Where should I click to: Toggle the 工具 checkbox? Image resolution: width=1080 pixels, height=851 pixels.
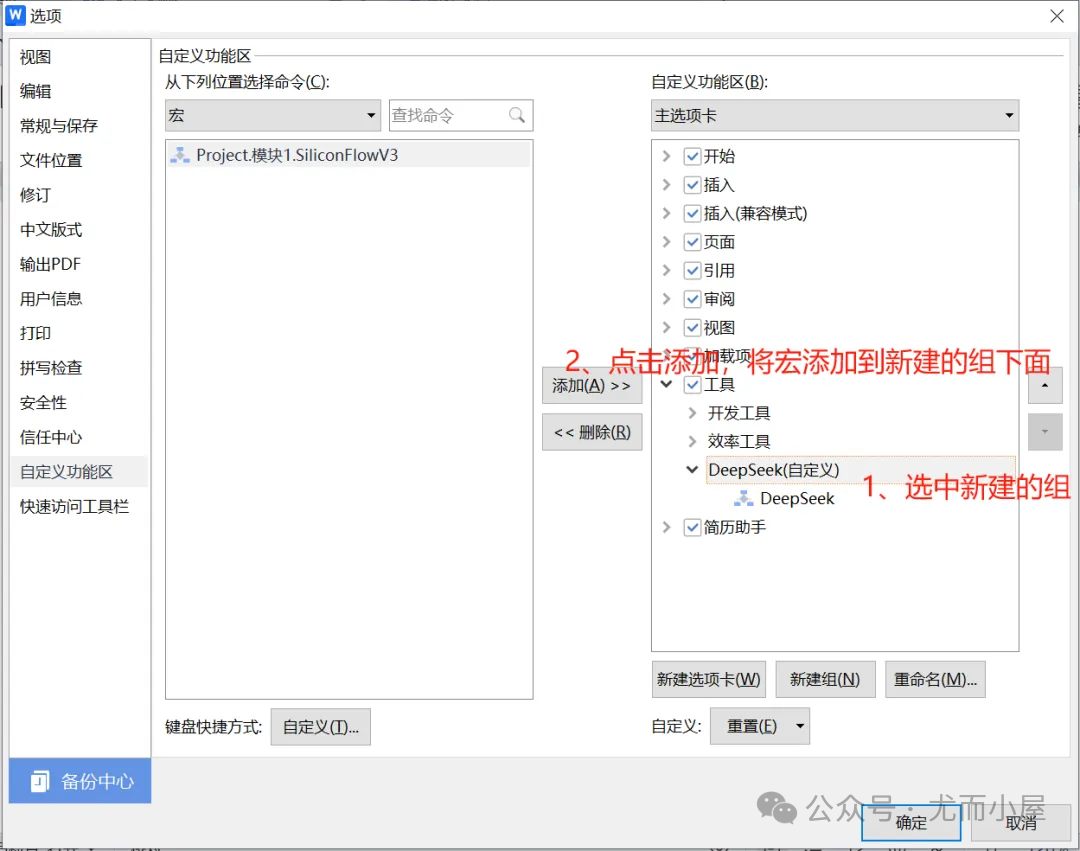coord(692,385)
